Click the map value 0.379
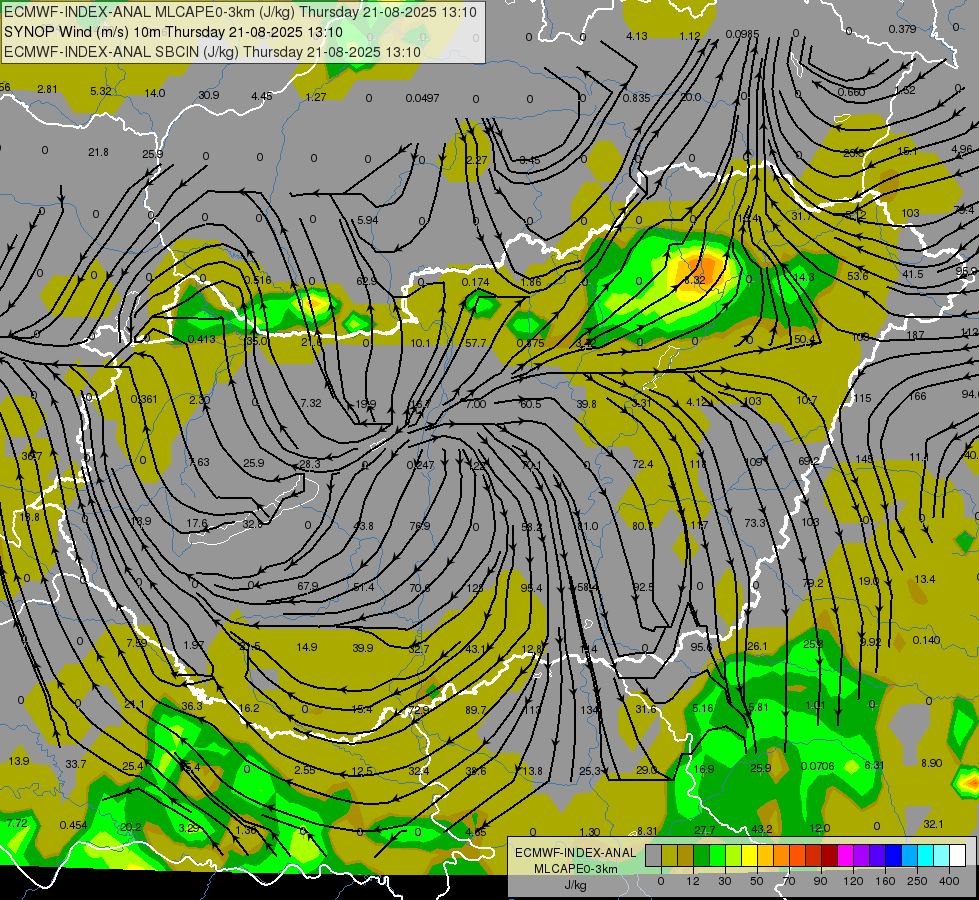979x900 pixels. coord(902,29)
